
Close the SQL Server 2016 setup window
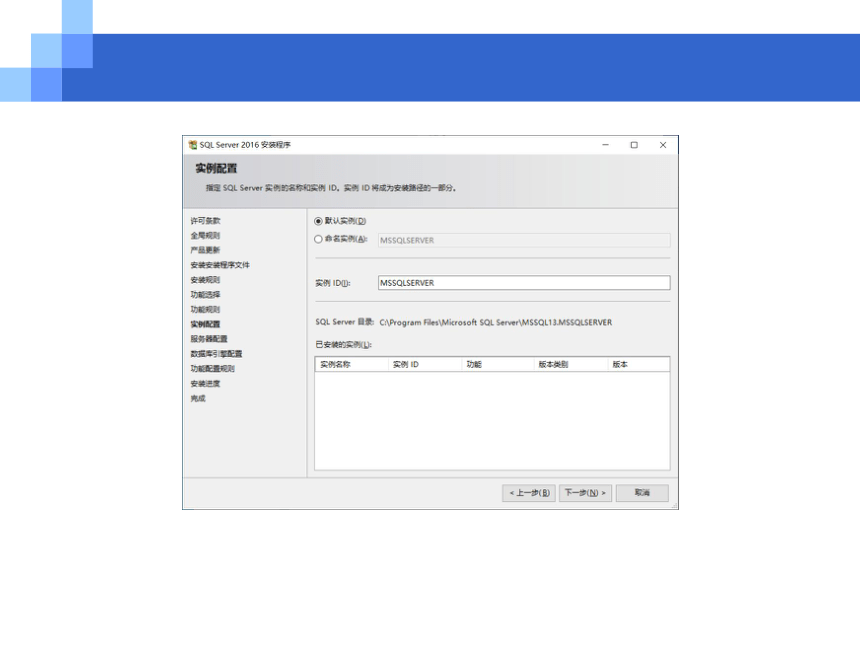point(663,145)
